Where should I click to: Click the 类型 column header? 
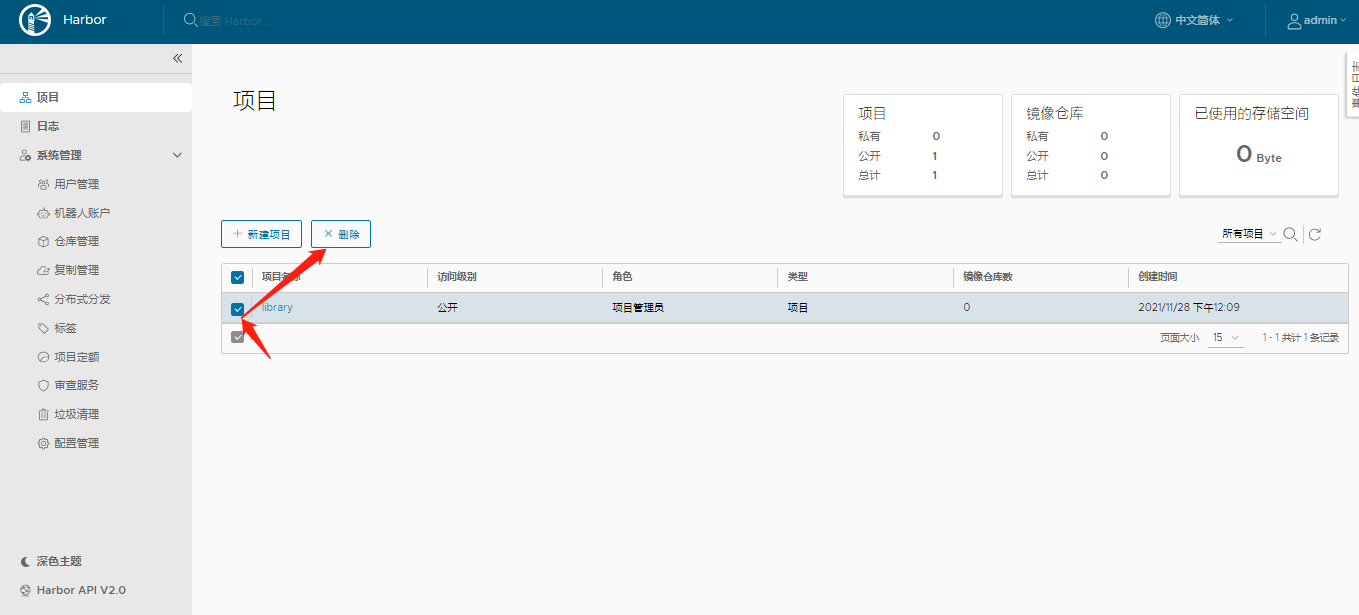point(798,277)
